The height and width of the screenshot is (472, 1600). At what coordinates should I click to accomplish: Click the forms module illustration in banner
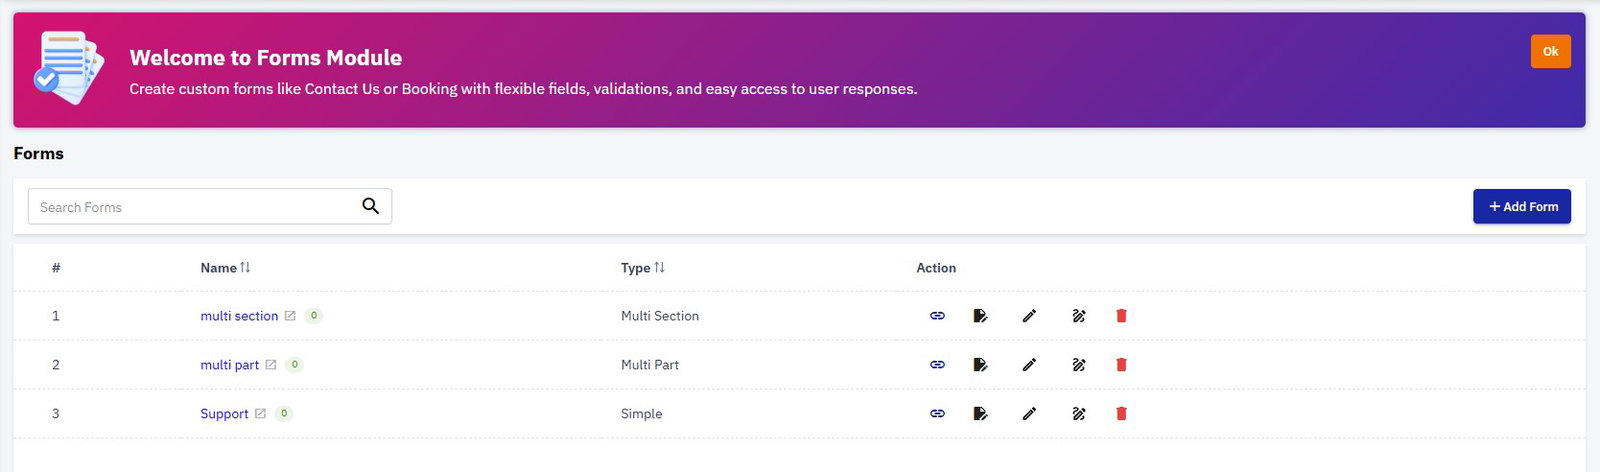pos(68,68)
